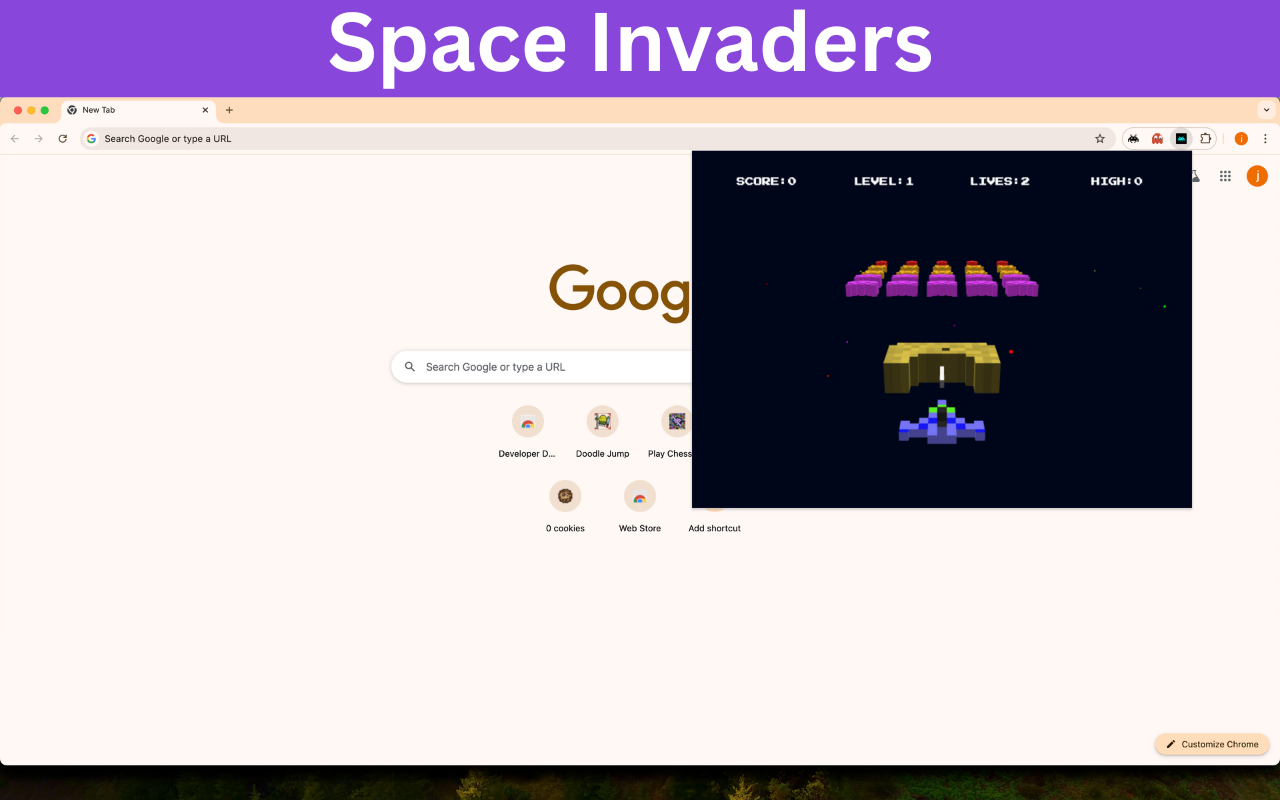Close the New Tab tab
1280x800 pixels.
pyautogui.click(x=206, y=110)
